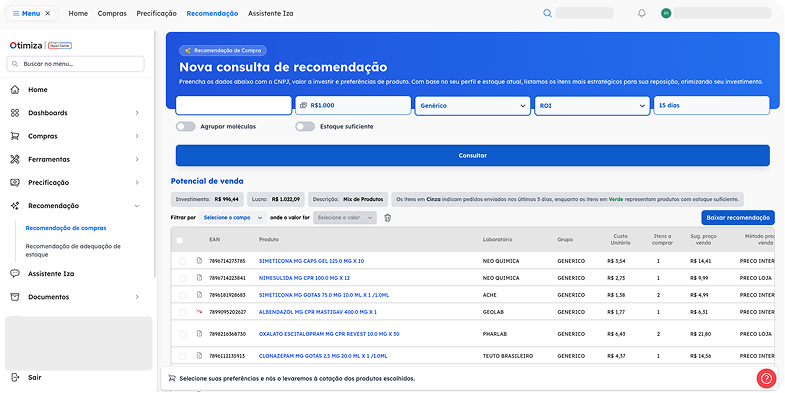Screen dimensions: 785x393
Task: Click the Buscar no menu search field
Action: coord(76,64)
